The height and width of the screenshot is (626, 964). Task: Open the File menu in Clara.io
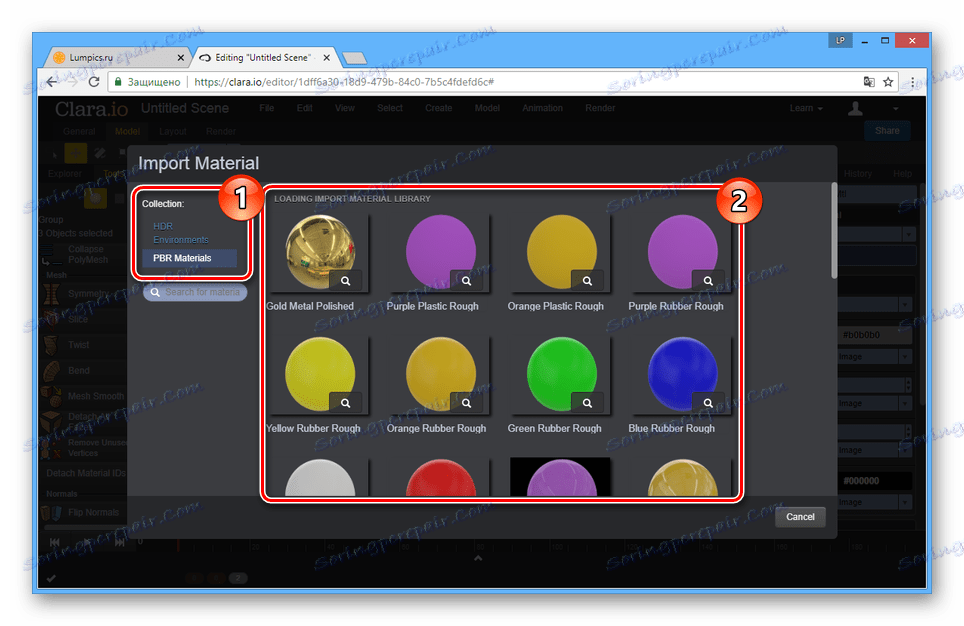click(266, 108)
